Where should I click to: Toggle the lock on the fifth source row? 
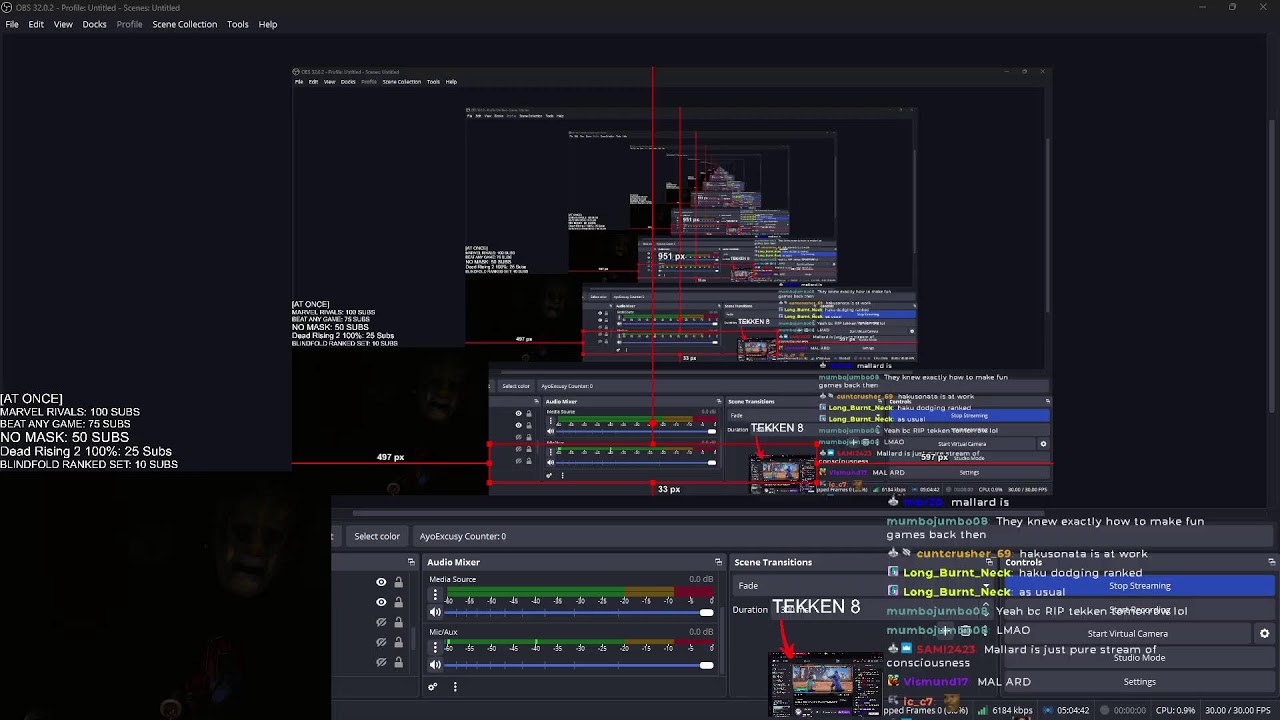[398, 662]
